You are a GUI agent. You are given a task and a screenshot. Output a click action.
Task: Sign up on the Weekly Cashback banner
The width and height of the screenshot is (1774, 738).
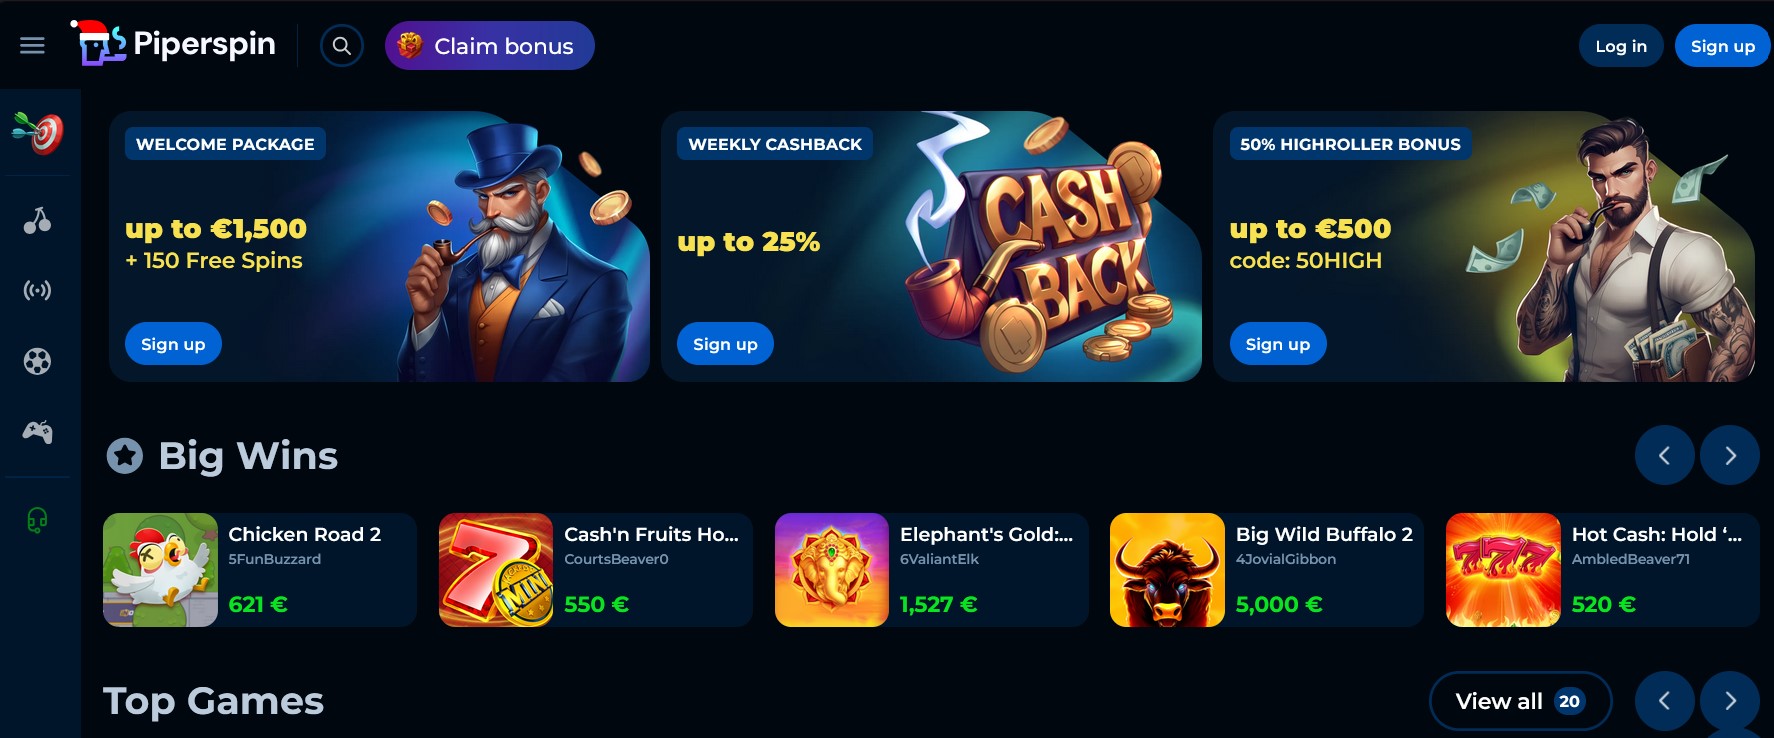click(x=725, y=344)
